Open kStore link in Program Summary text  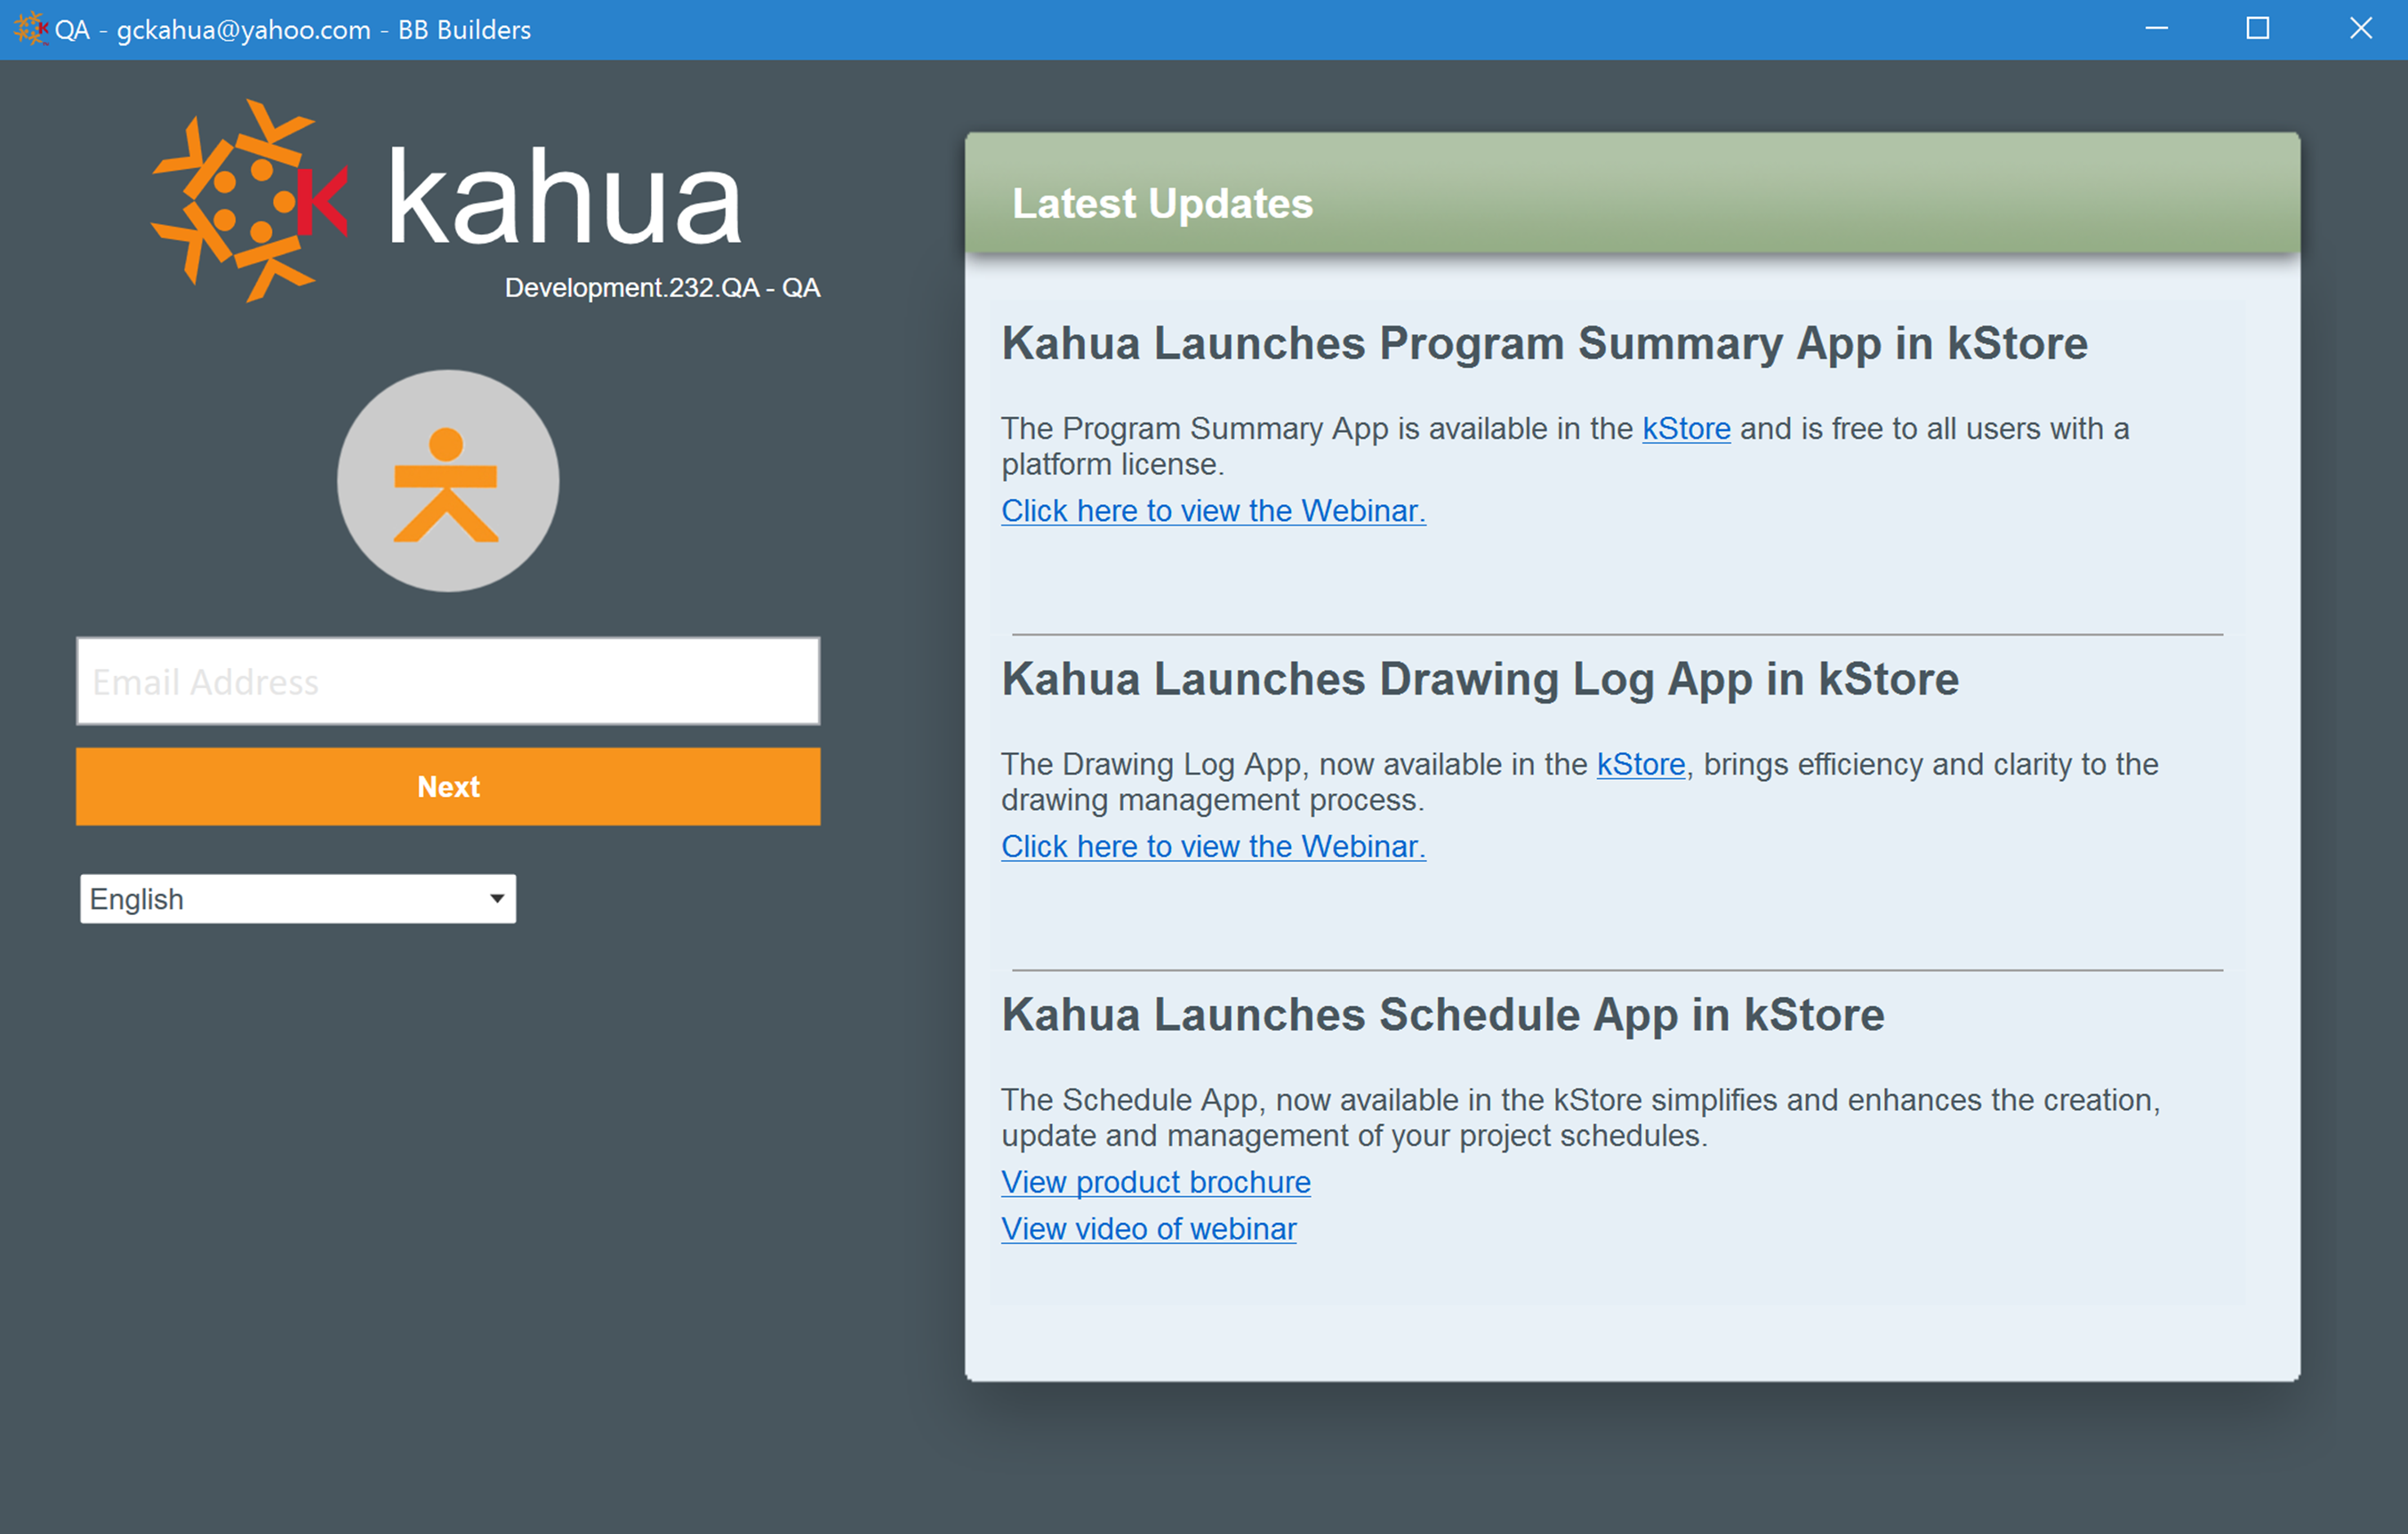click(x=1685, y=429)
